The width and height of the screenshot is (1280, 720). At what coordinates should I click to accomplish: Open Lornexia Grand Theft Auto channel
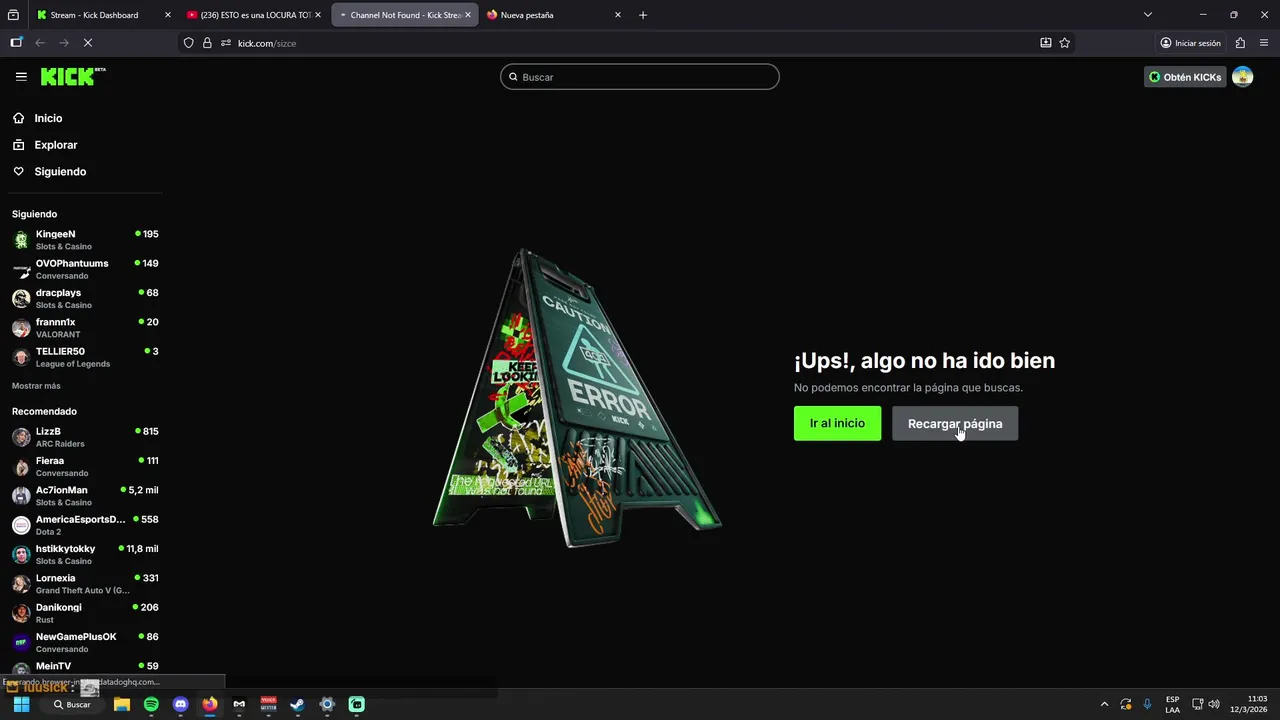tap(85, 584)
